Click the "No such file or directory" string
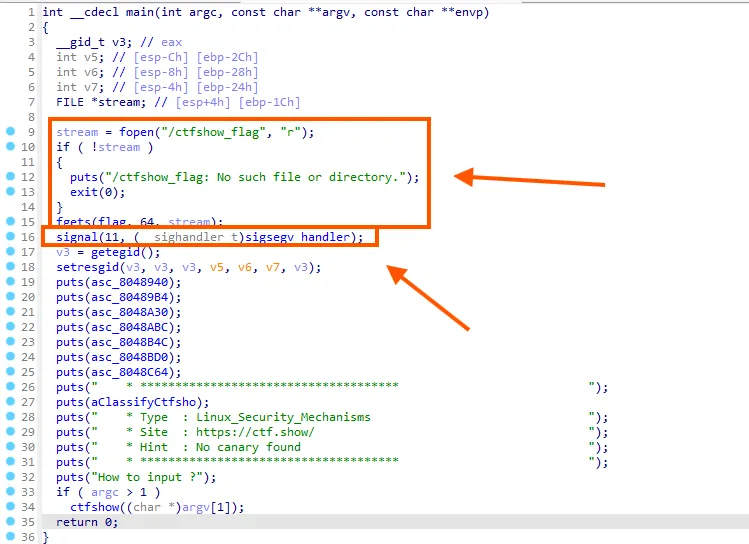The height and width of the screenshot is (544, 749). pyautogui.click(x=307, y=177)
